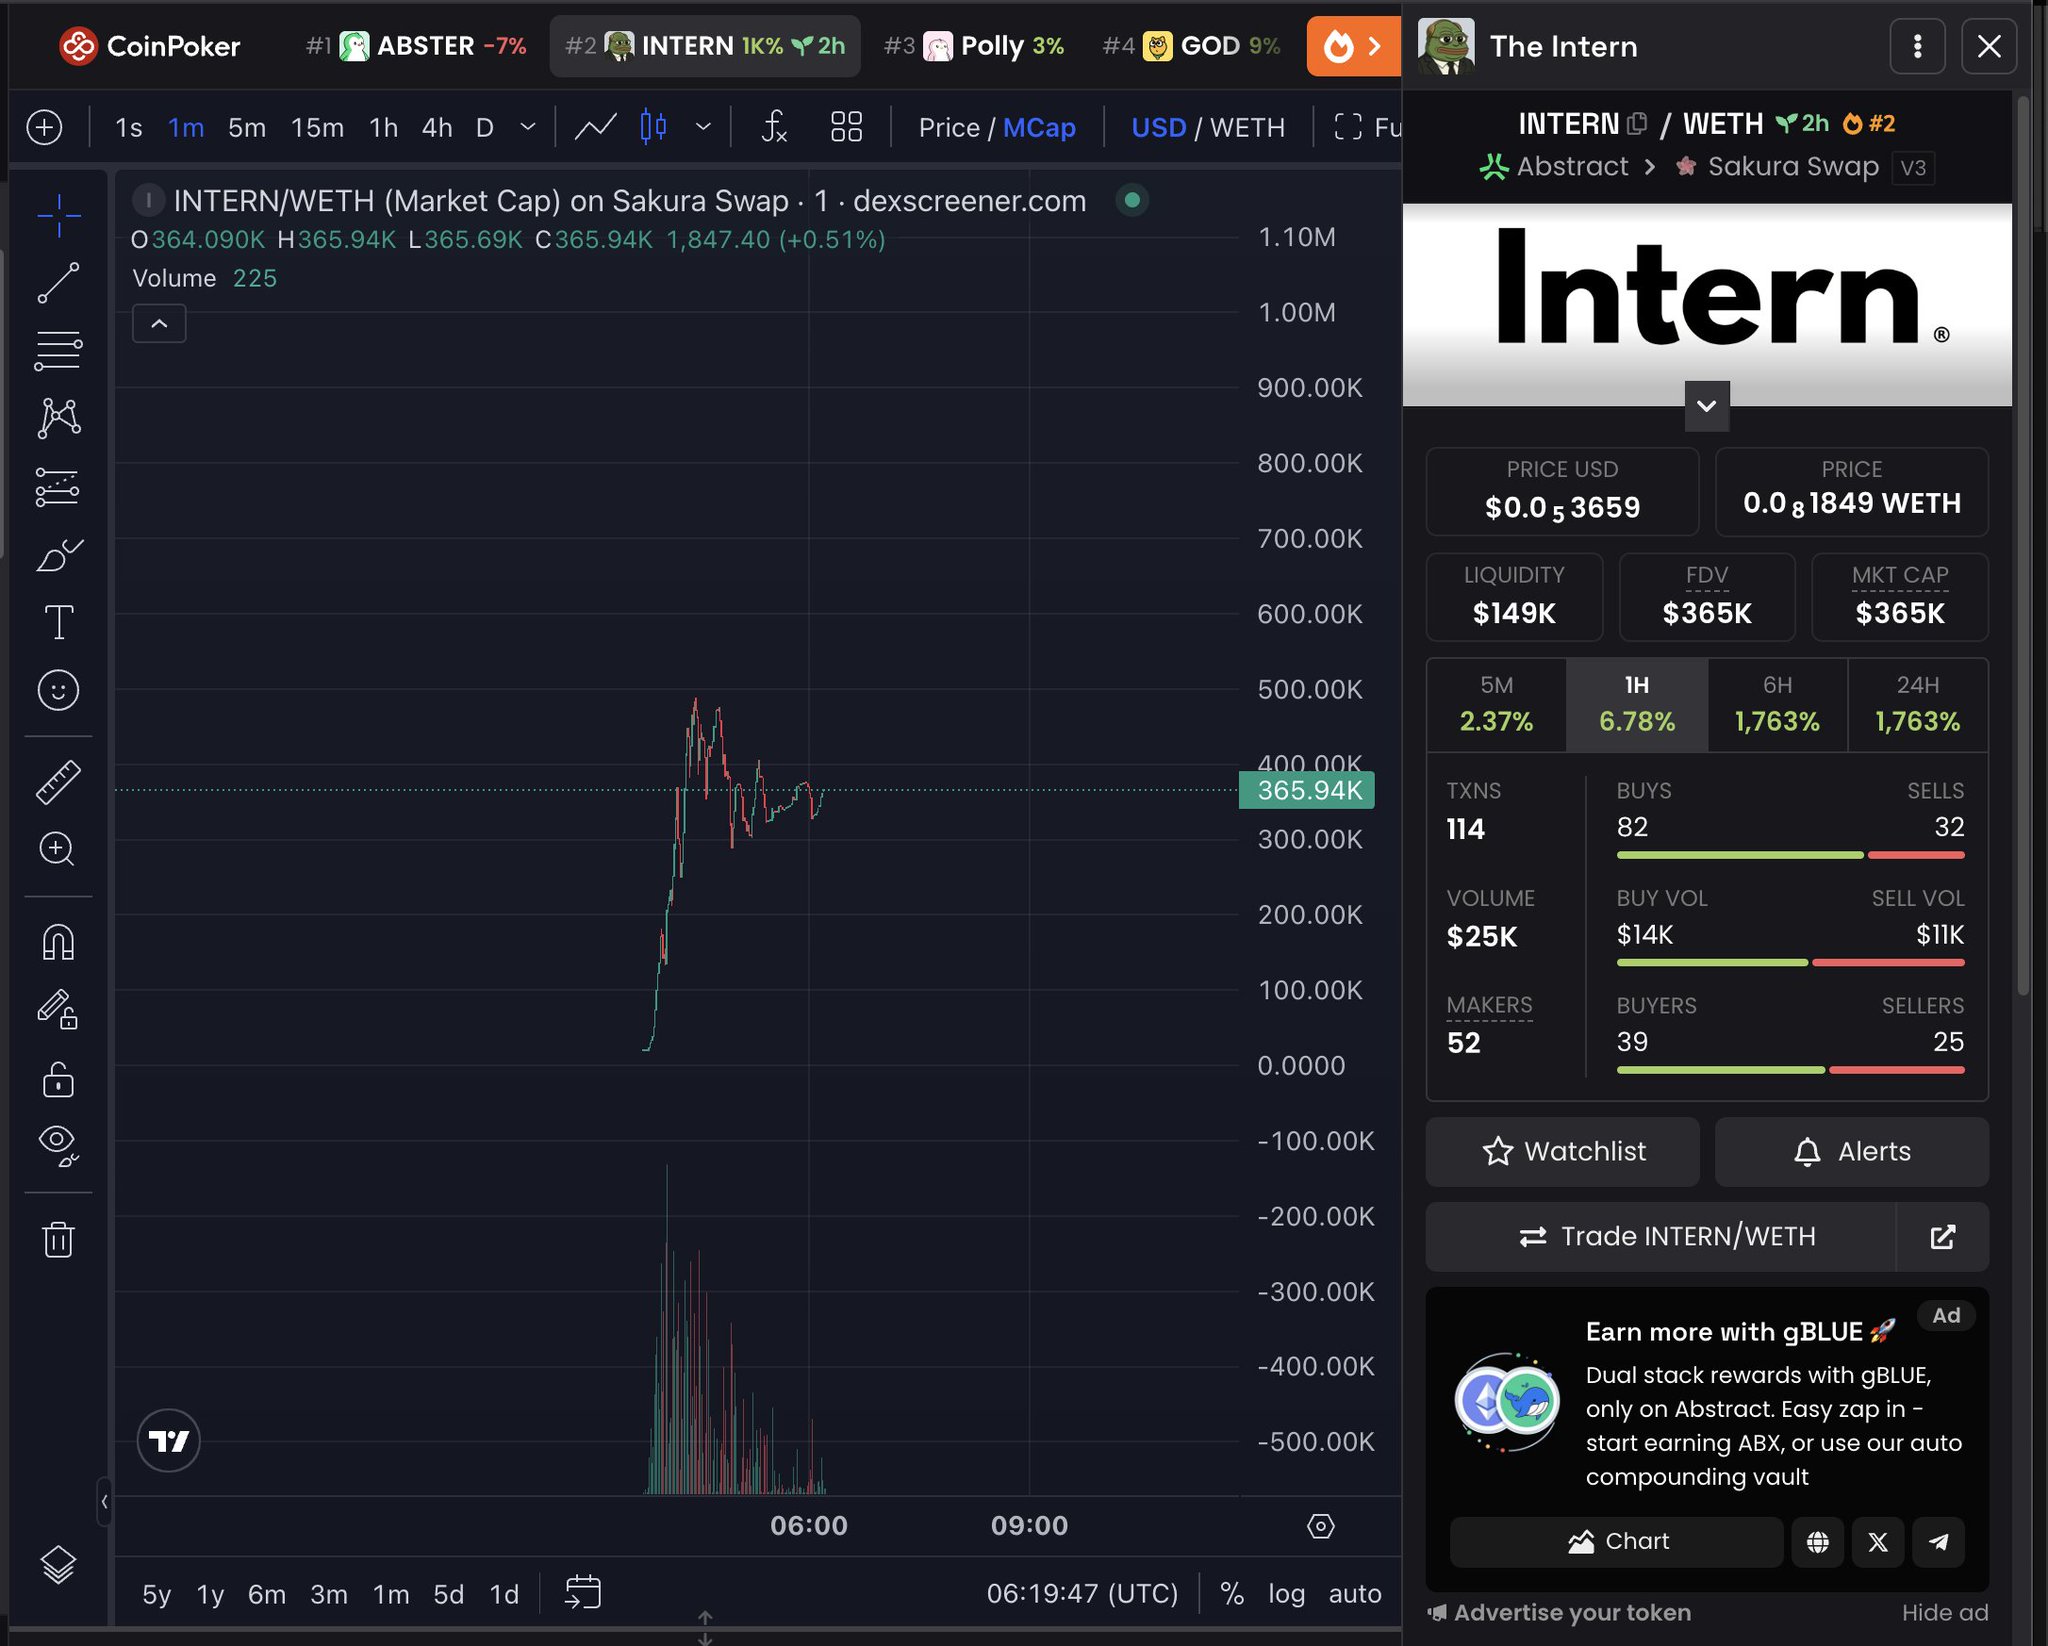Expand the Intern banner chevron
This screenshot has width=2048, height=1646.
[1706, 406]
